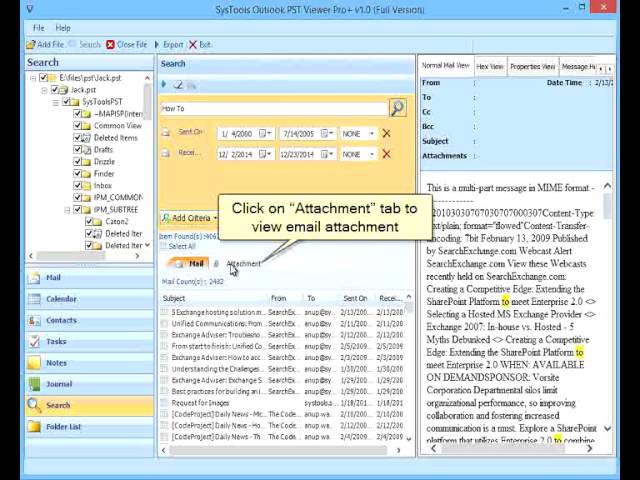Viewport: 640px width, 480px height.
Task: Toggle the Jack.pst folder checkbox
Action: pos(55,89)
